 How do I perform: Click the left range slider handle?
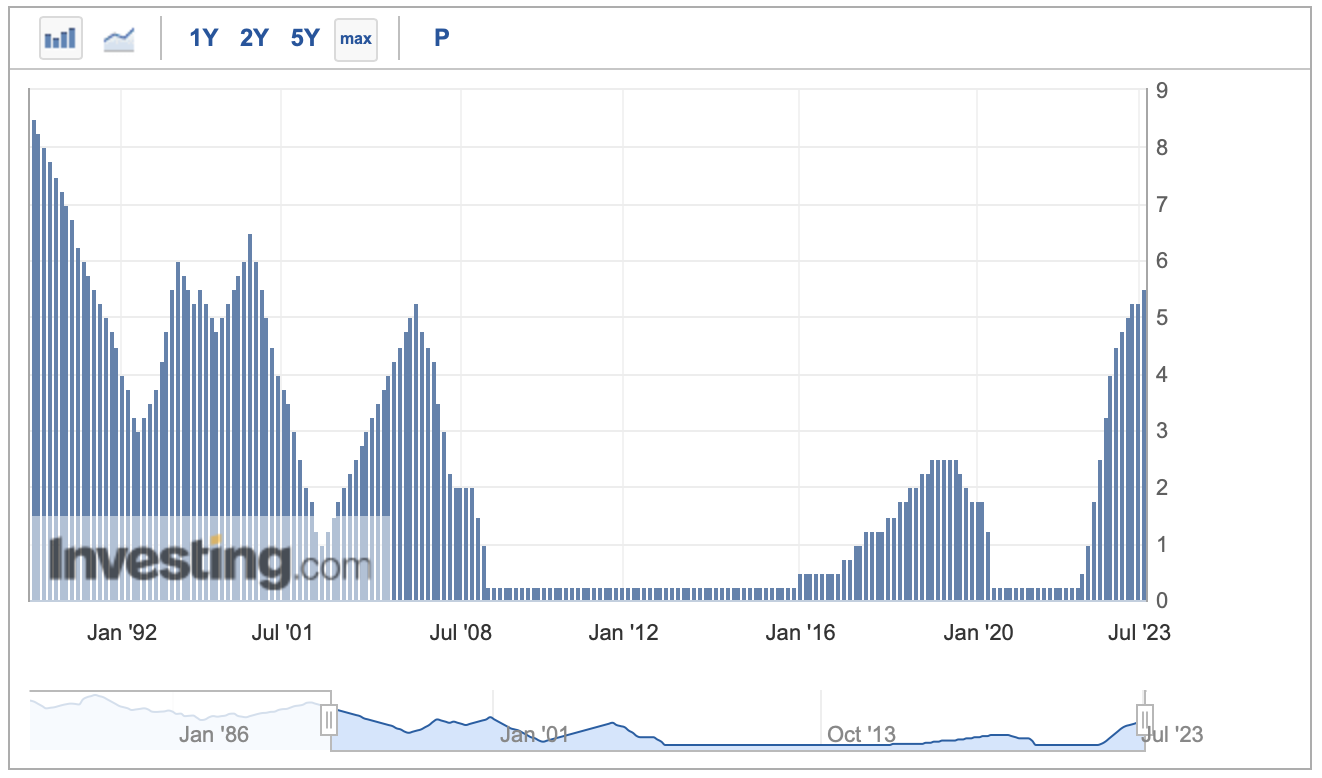329,719
